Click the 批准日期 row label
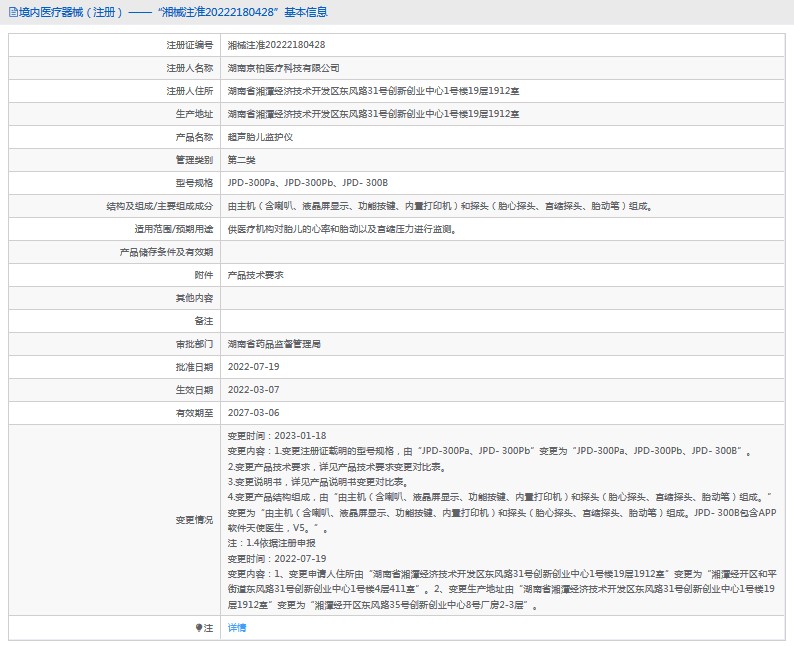This screenshot has width=794, height=646. (x=194, y=367)
